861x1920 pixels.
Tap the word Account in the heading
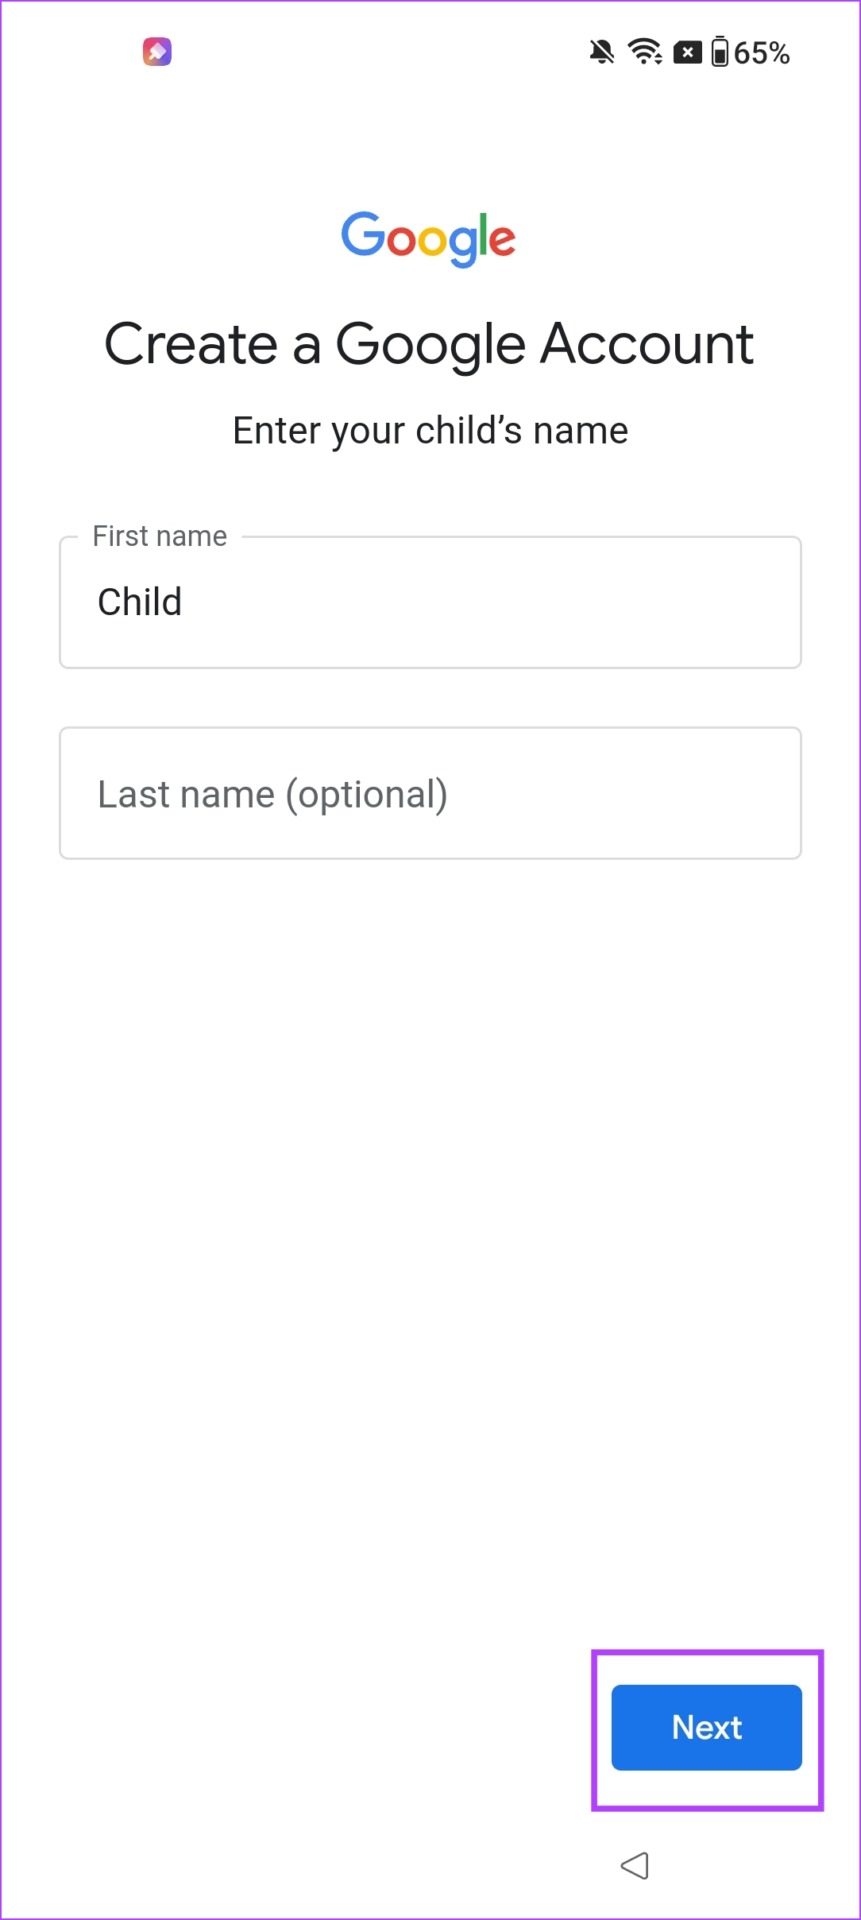647,344
